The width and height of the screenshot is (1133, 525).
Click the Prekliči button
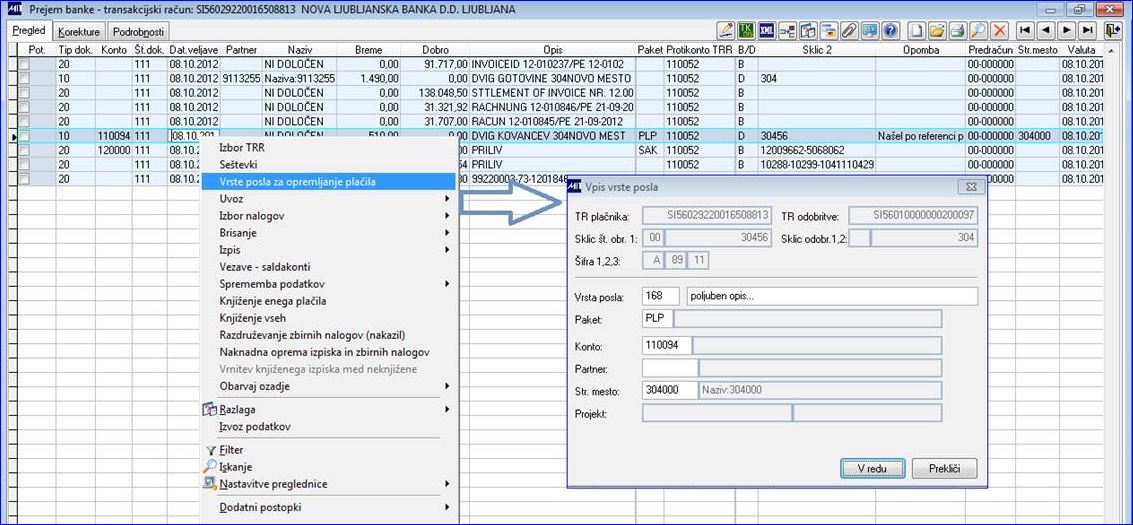click(x=944, y=468)
